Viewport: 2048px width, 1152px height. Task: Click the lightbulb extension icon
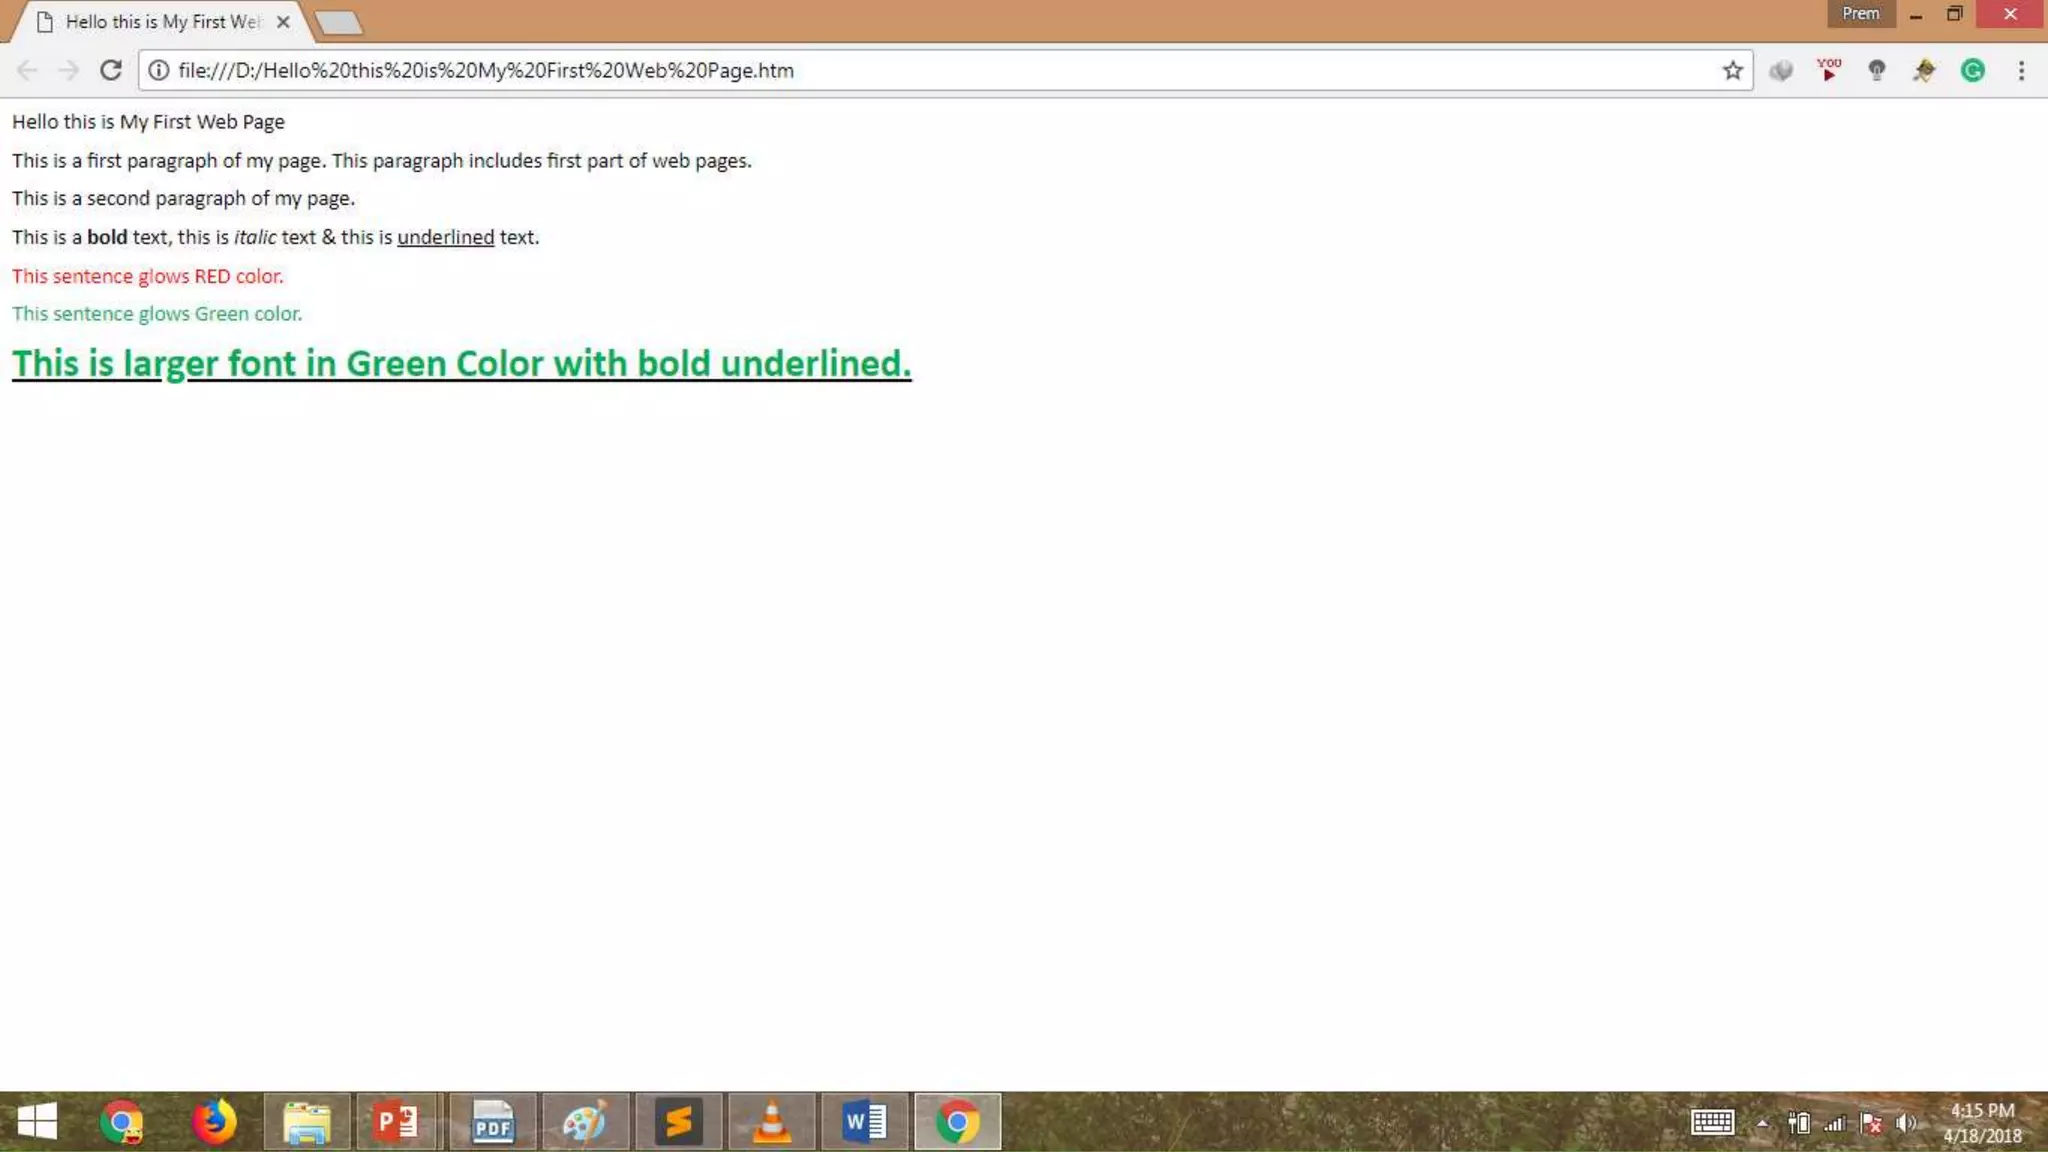(x=1876, y=70)
